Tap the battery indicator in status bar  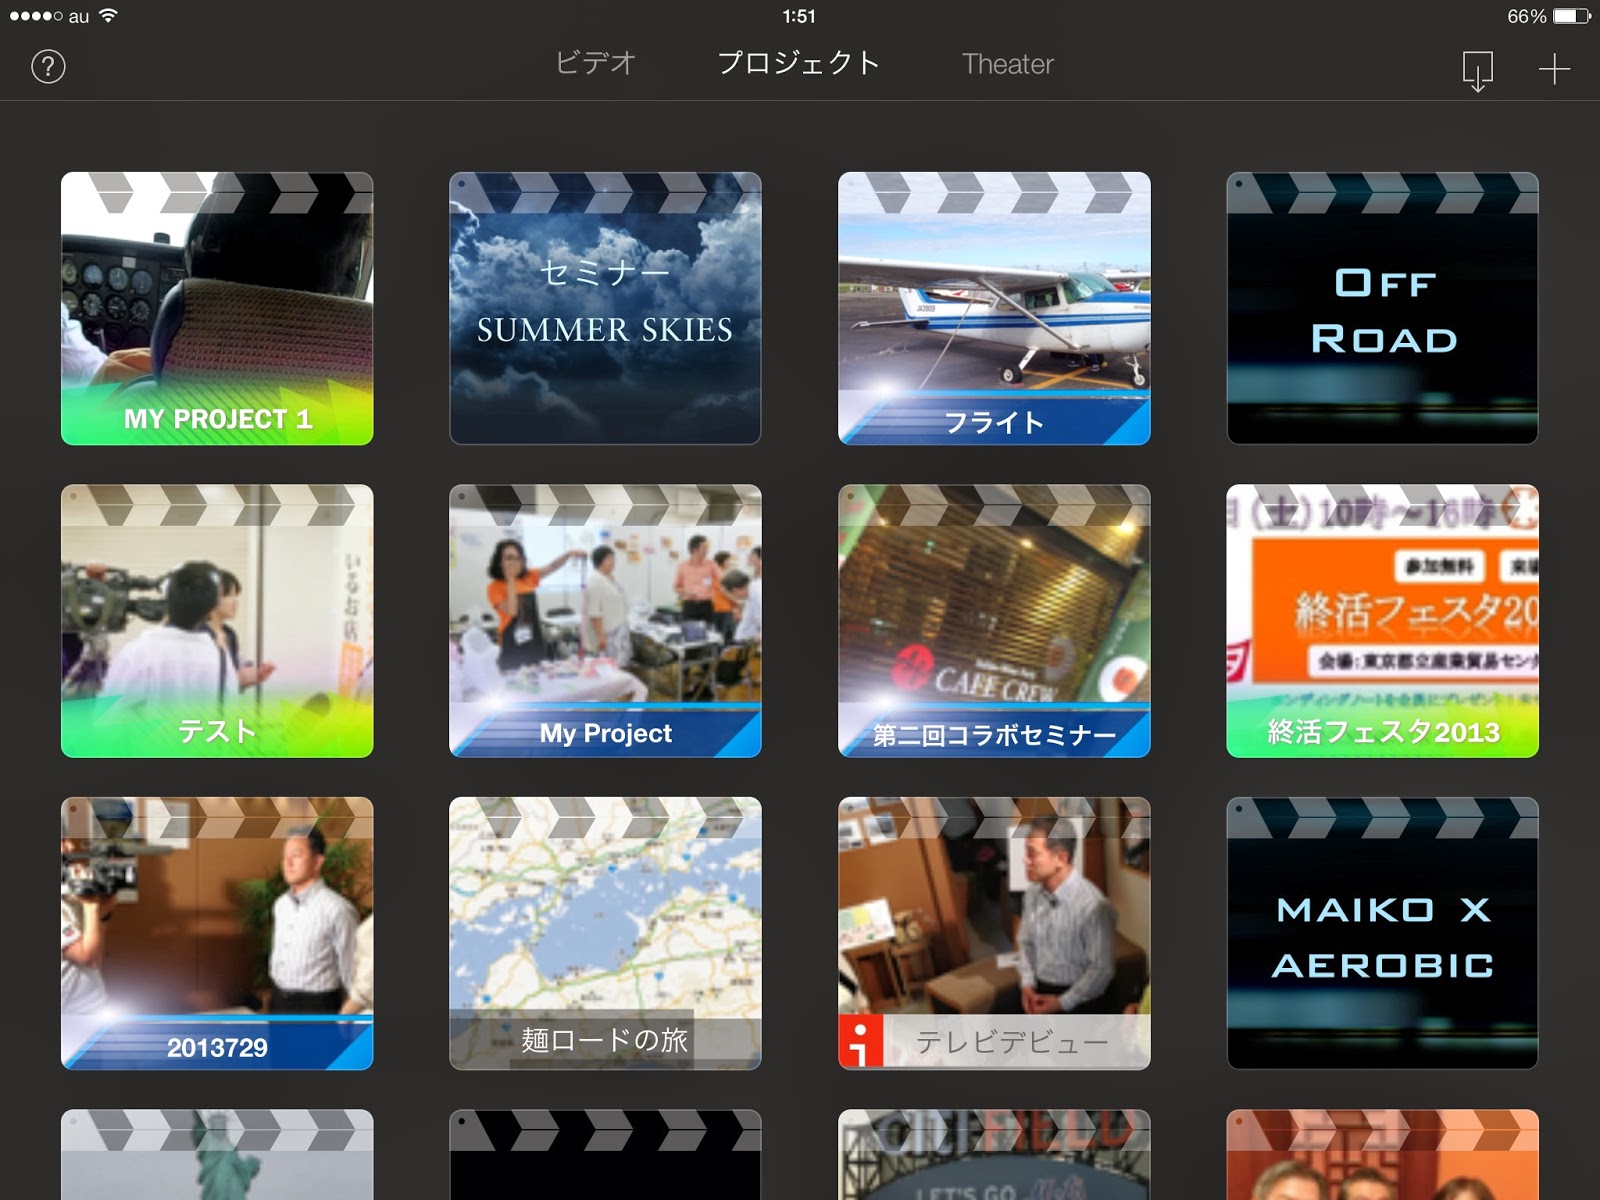1572,16
